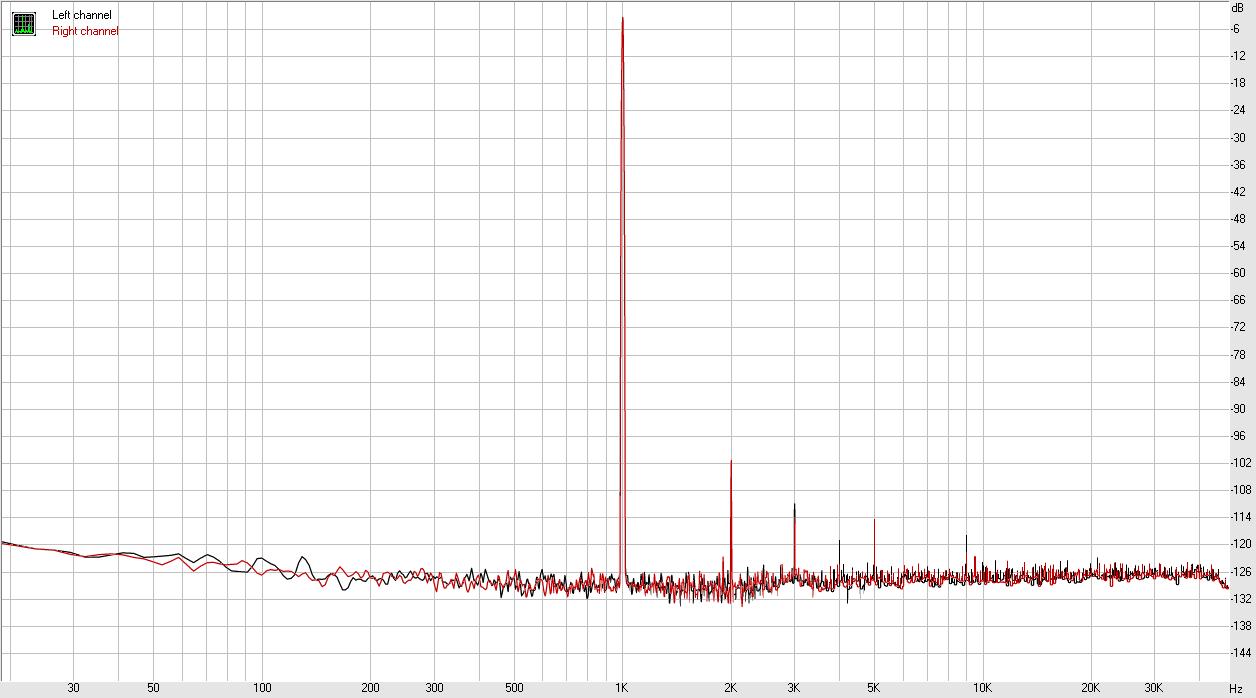Click the "dB" axis unit label

pyautogui.click(x=1237, y=7)
